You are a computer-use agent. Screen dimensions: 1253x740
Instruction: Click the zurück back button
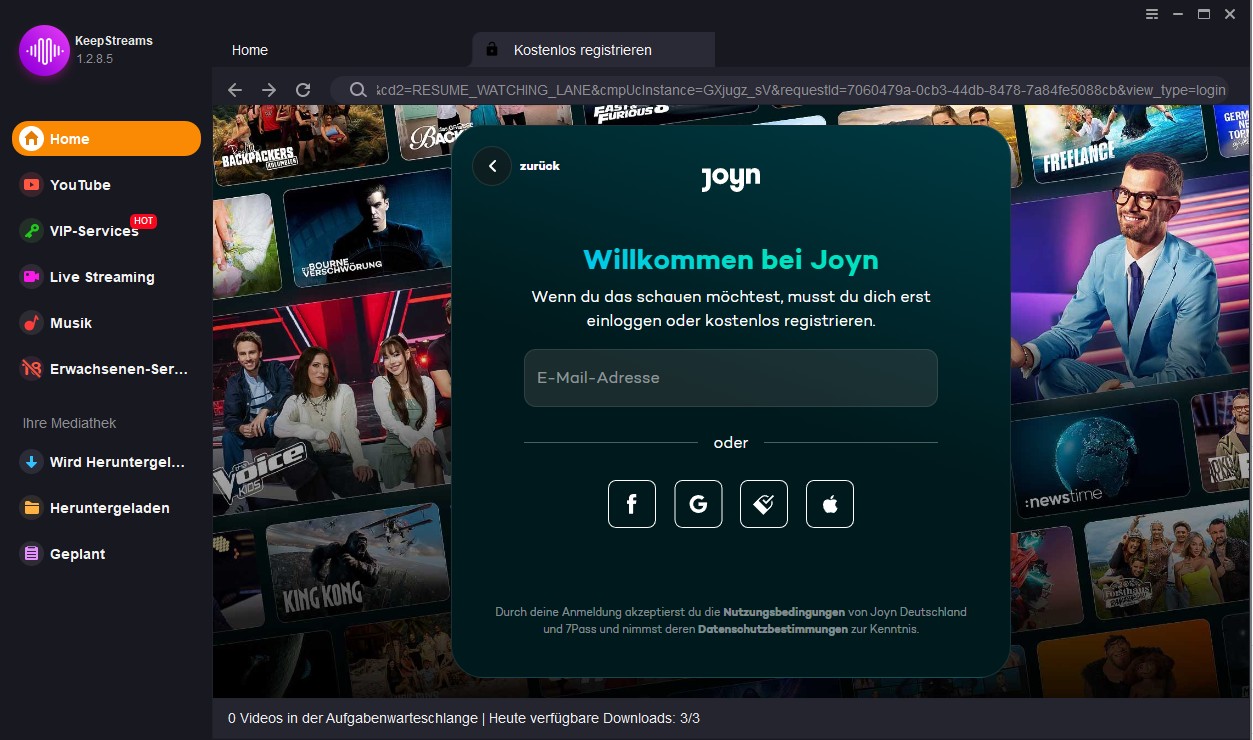point(492,166)
